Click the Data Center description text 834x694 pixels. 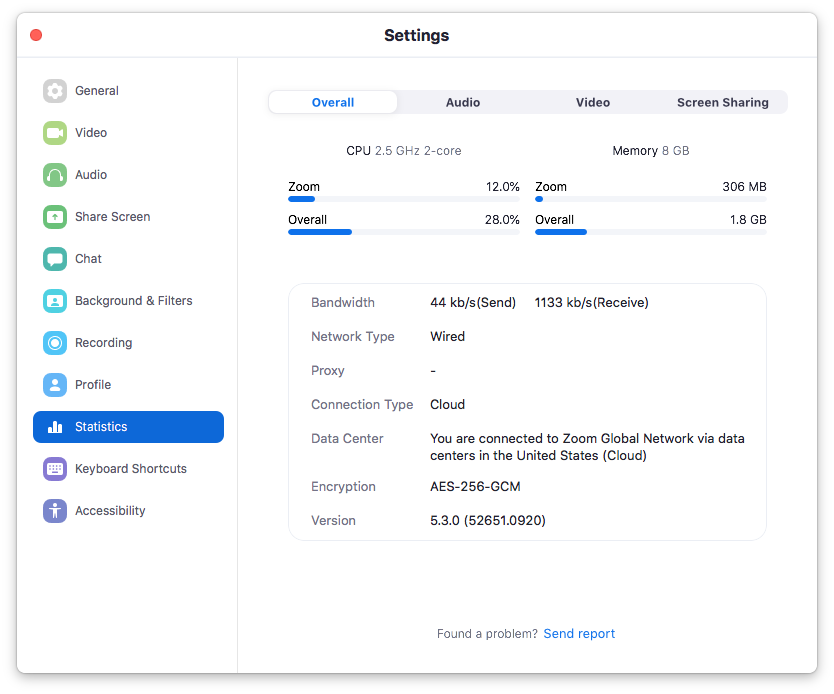pos(587,447)
